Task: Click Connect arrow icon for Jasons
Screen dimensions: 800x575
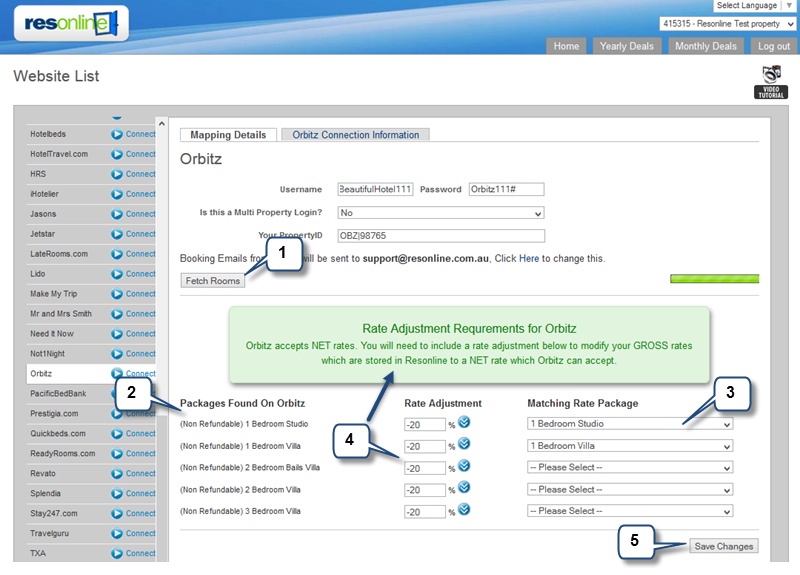Action: pos(117,214)
